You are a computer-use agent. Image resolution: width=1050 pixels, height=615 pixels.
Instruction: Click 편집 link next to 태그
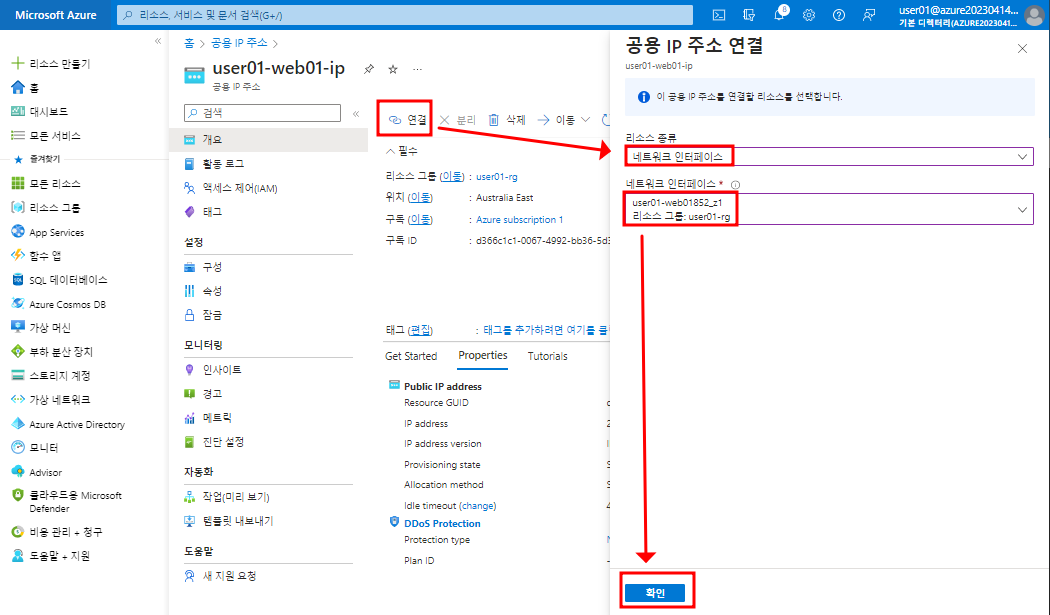click(x=421, y=330)
